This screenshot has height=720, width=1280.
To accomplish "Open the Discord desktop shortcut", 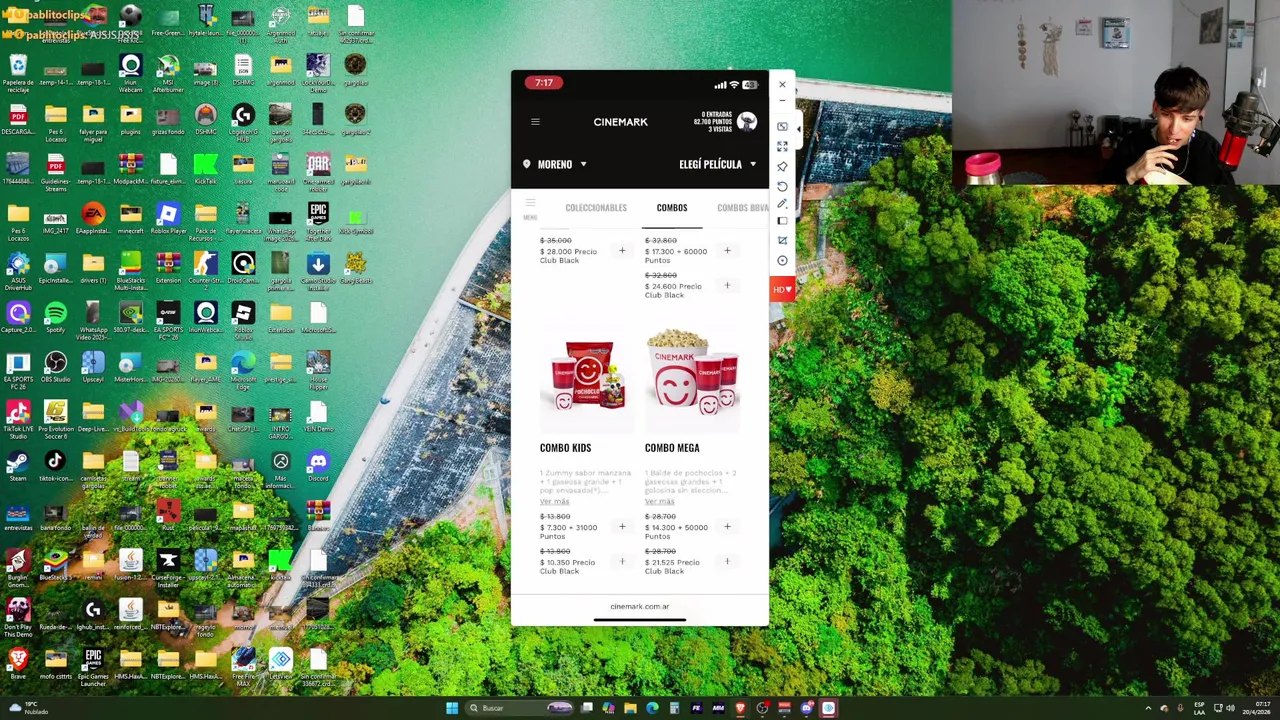I will pyautogui.click(x=318, y=465).
